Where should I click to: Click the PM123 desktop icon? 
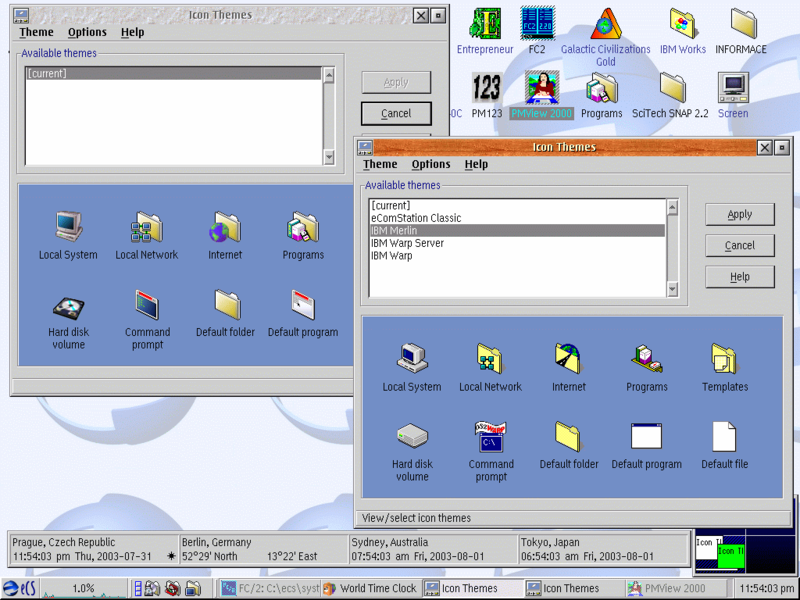point(486,87)
